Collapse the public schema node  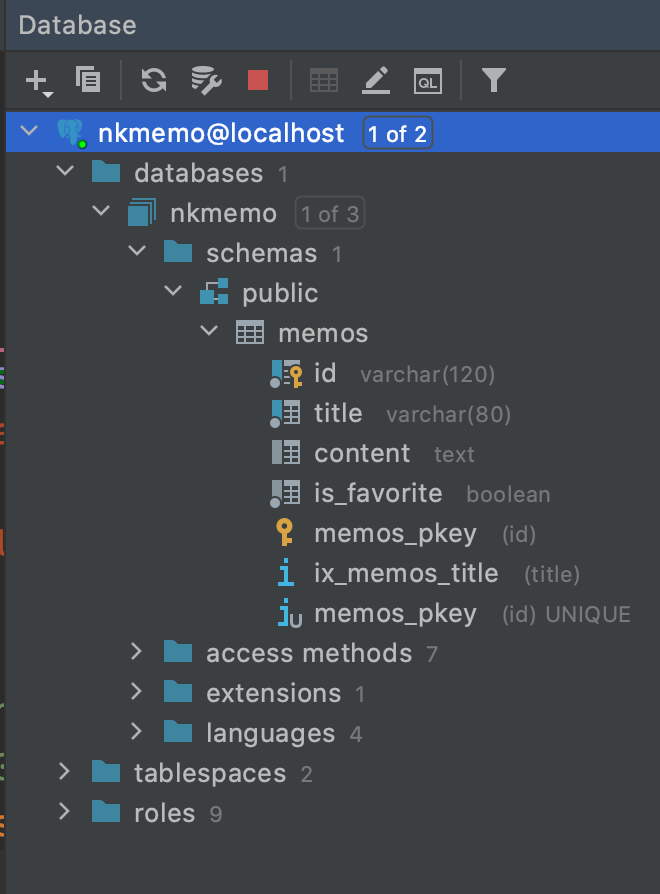[173, 291]
